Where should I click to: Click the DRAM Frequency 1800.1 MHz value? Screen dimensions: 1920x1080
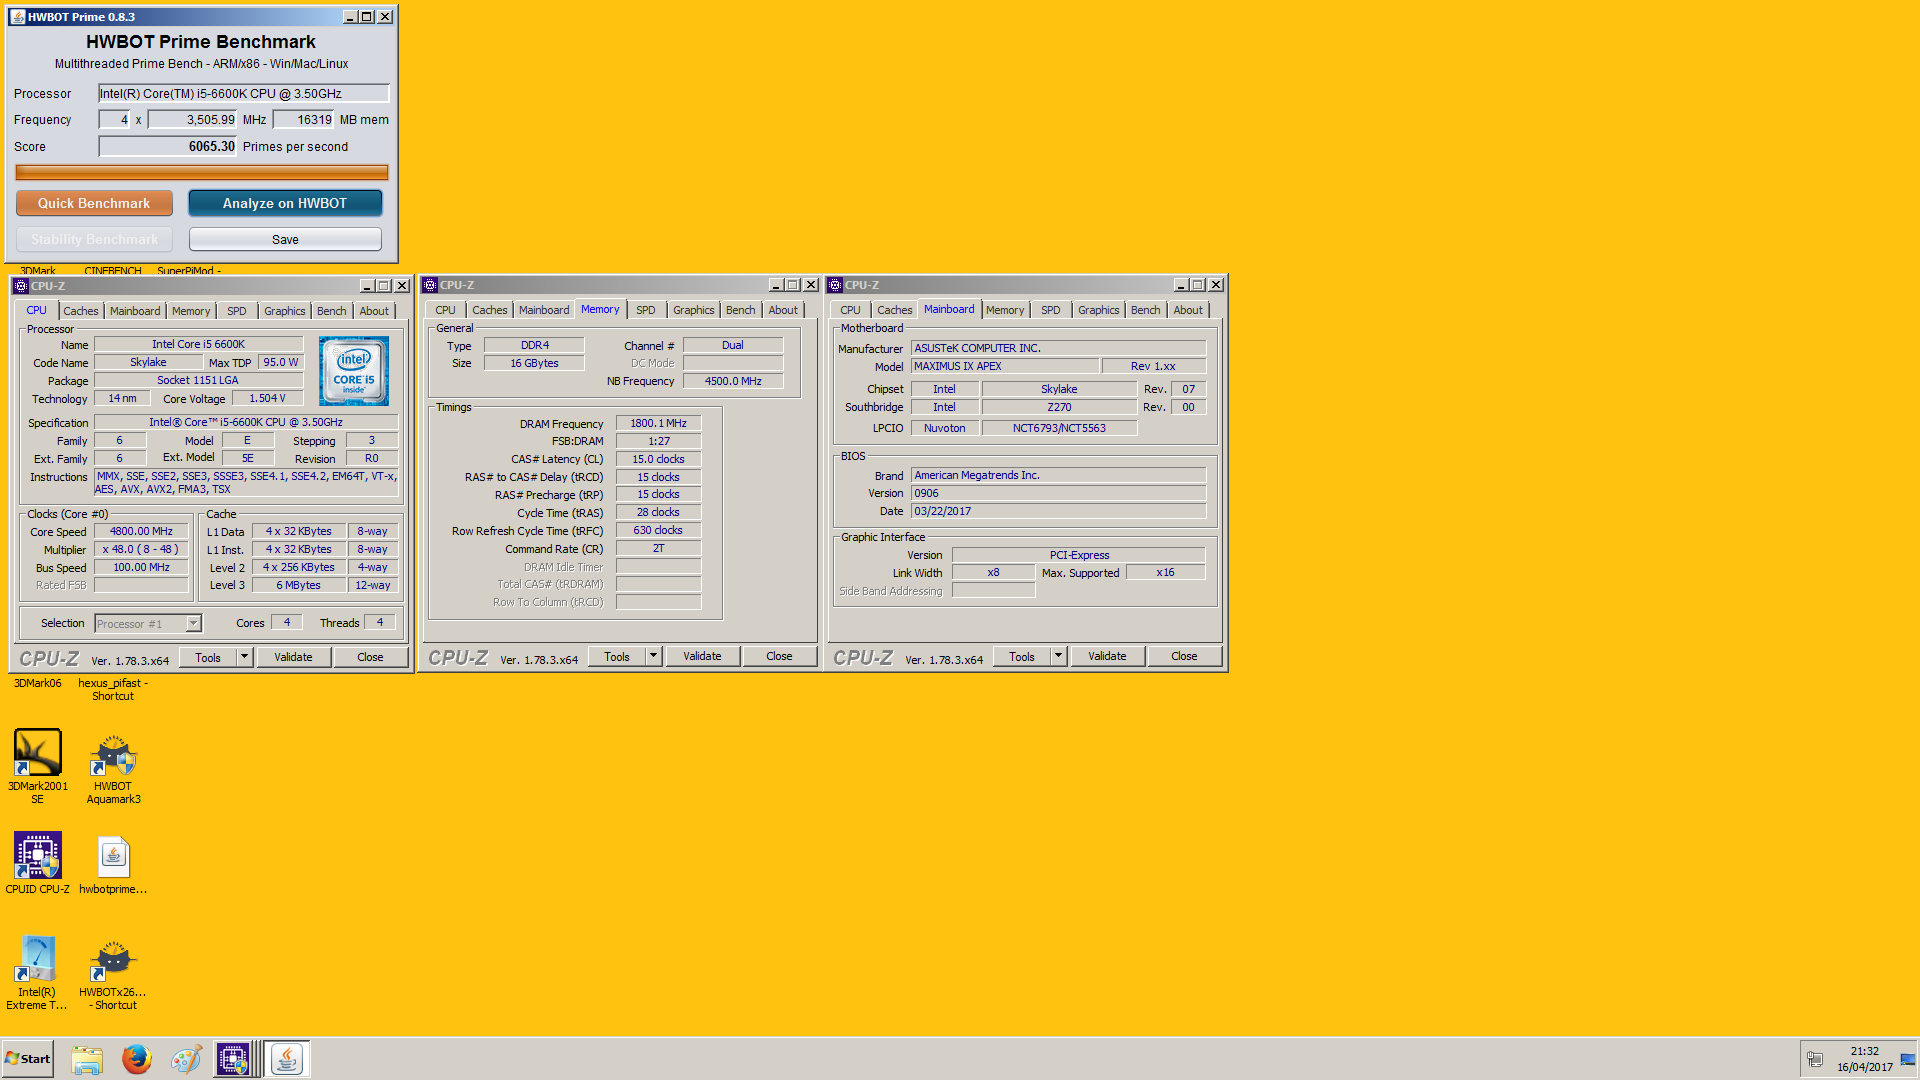tap(658, 423)
